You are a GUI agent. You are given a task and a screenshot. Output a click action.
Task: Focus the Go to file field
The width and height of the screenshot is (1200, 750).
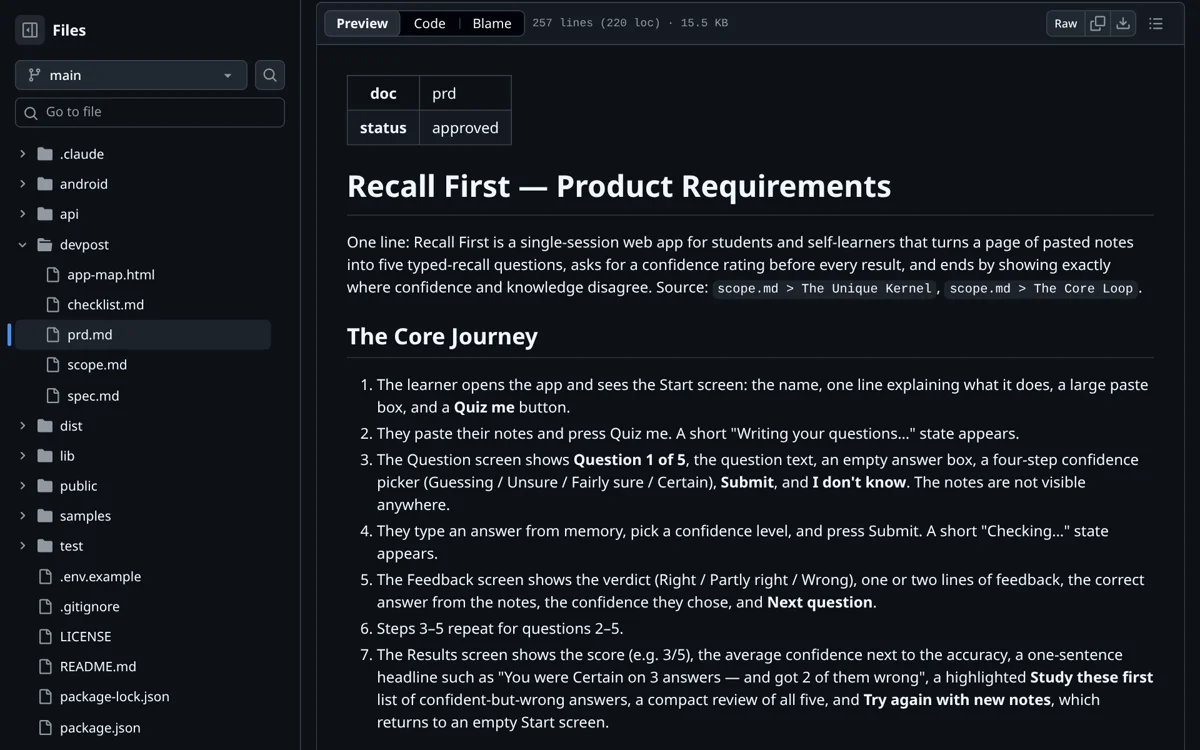tap(150, 112)
